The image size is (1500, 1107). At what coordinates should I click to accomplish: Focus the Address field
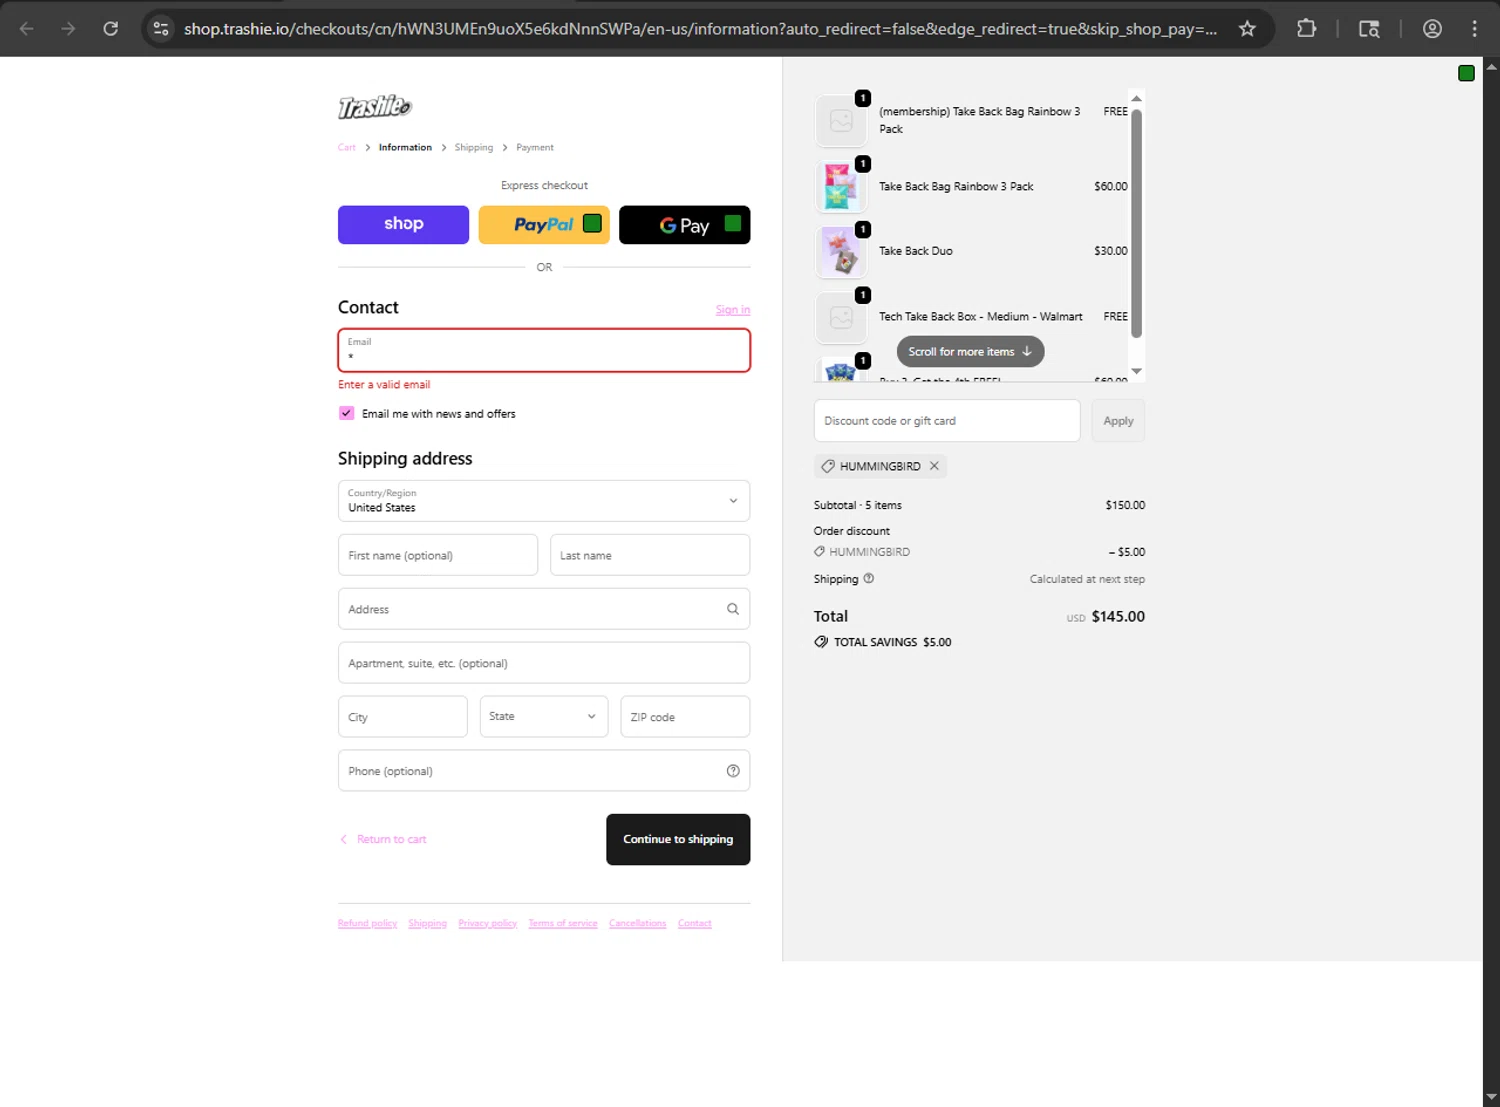click(x=544, y=609)
